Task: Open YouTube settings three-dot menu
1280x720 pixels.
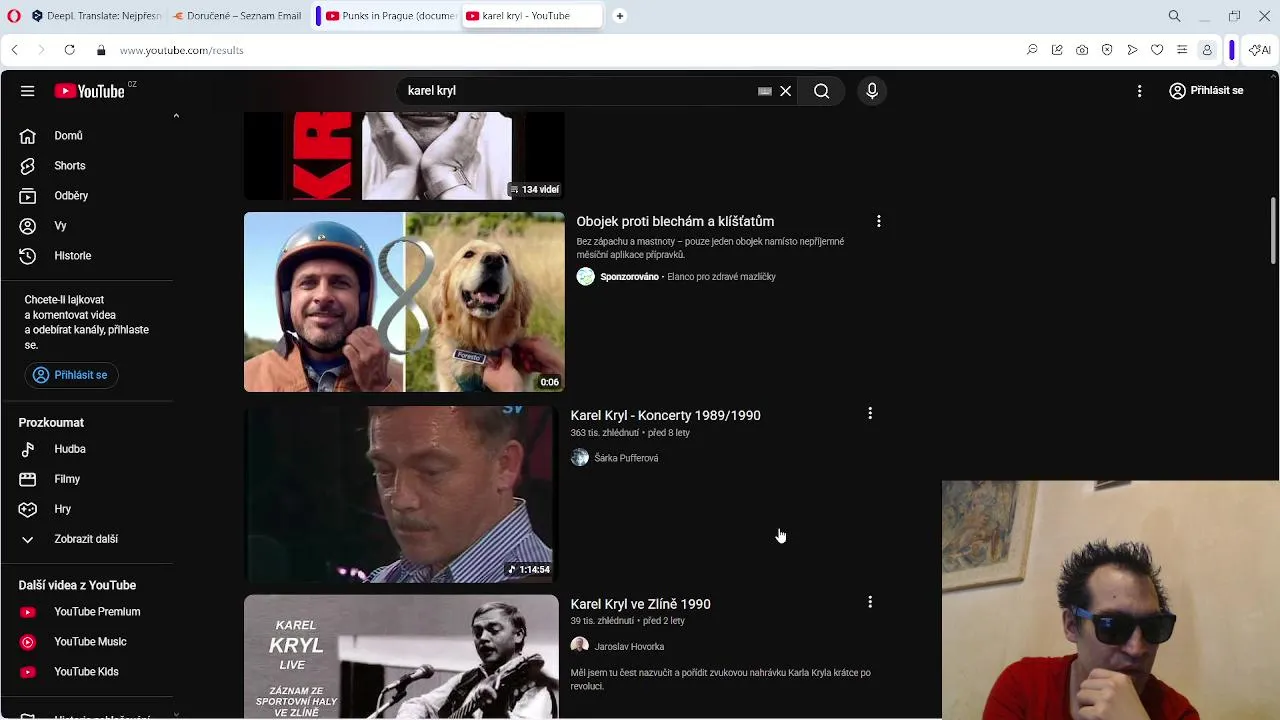Action: point(1139,91)
